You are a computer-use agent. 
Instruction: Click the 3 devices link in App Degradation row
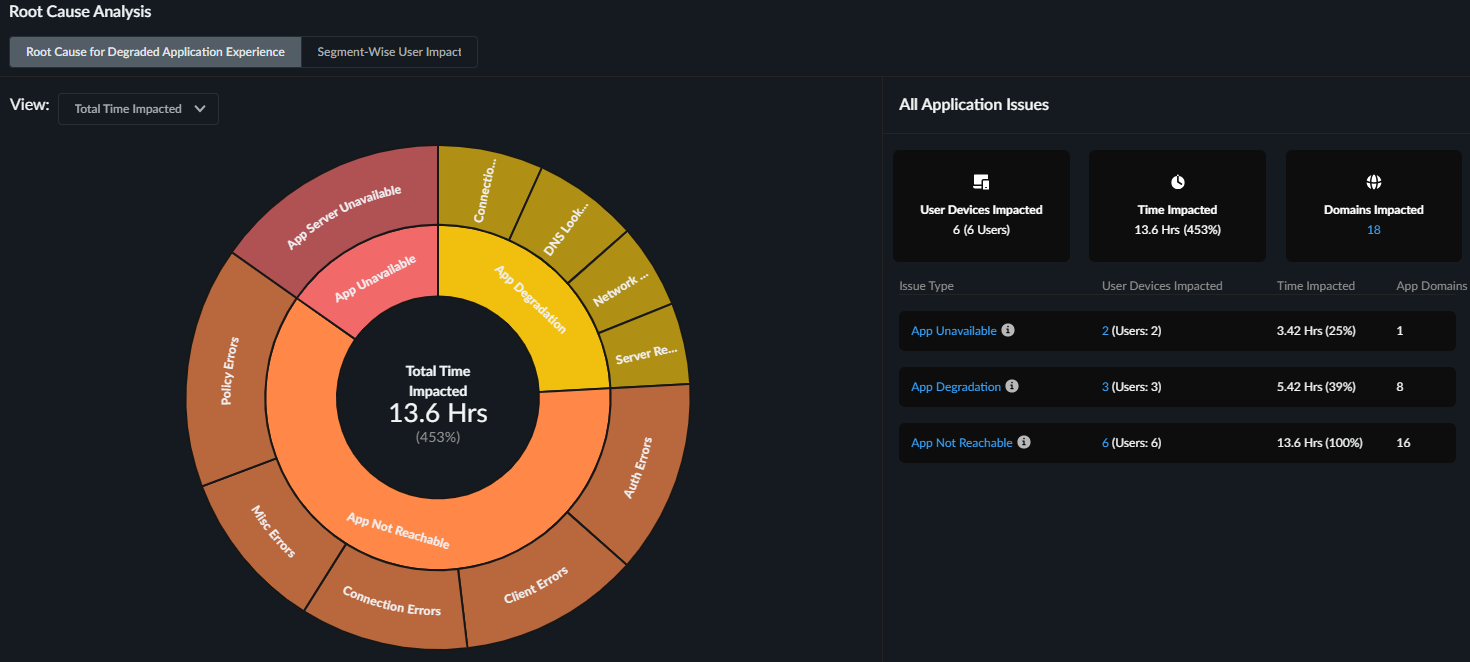[1105, 387]
